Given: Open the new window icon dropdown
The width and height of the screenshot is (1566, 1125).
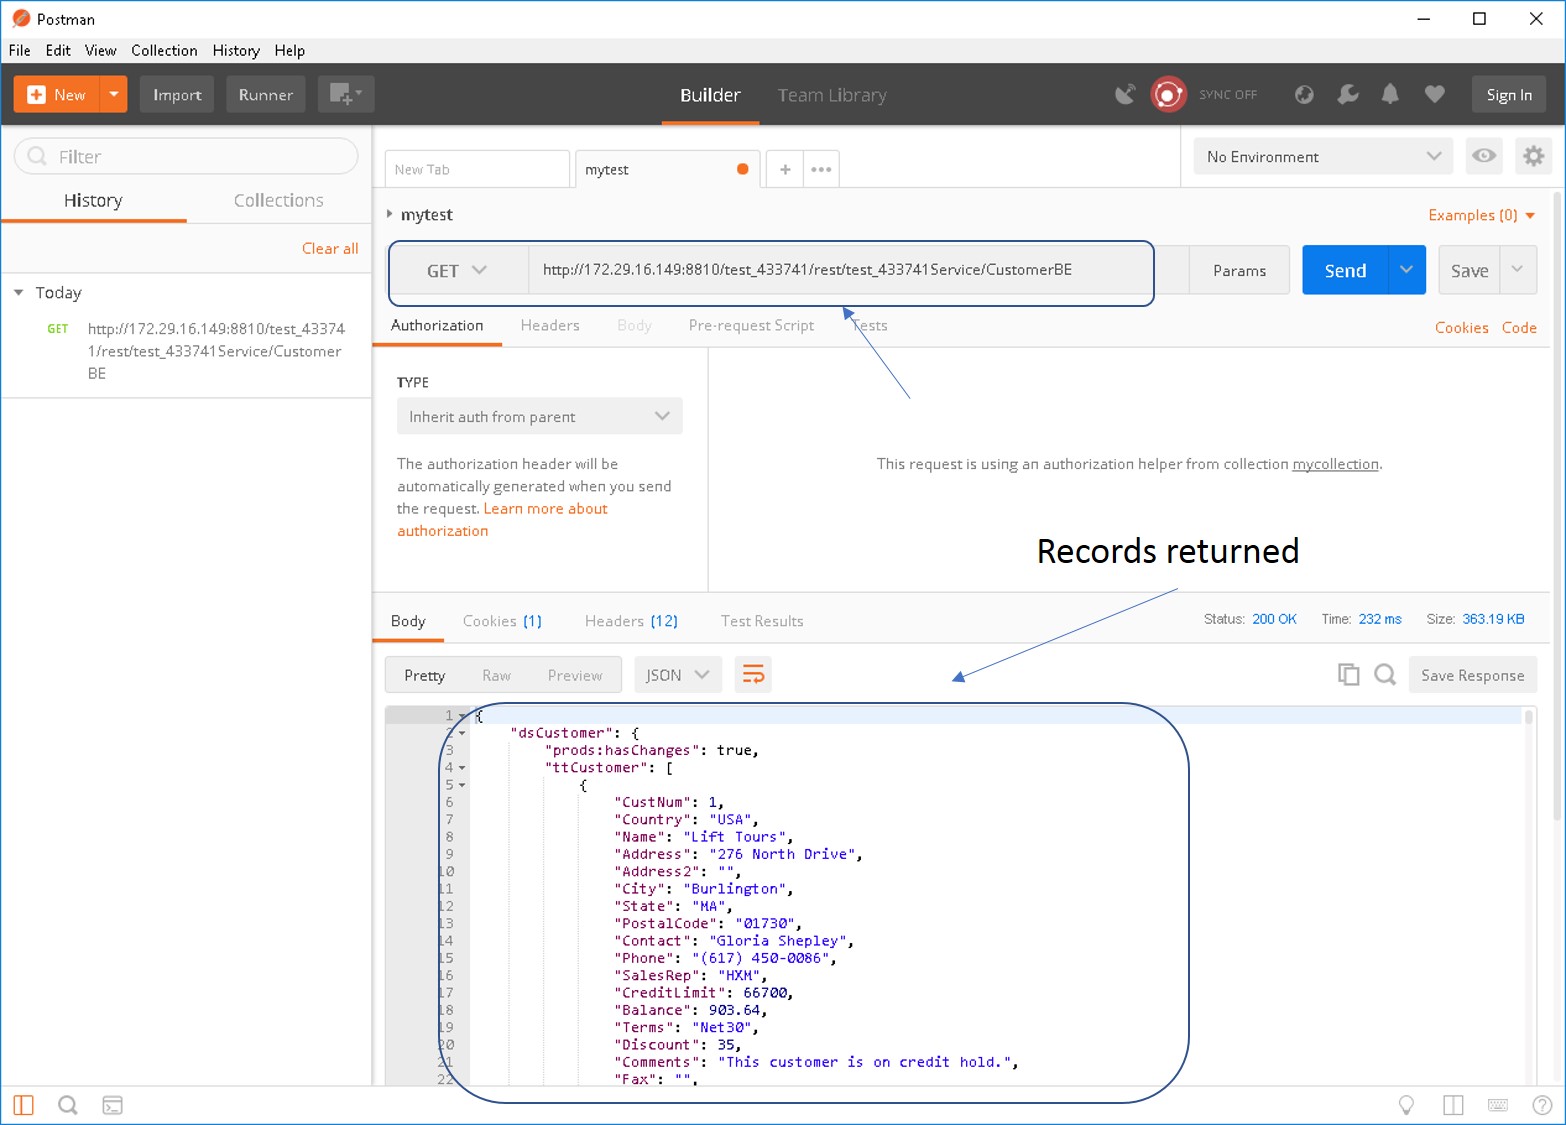Looking at the screenshot, I should click(x=346, y=94).
